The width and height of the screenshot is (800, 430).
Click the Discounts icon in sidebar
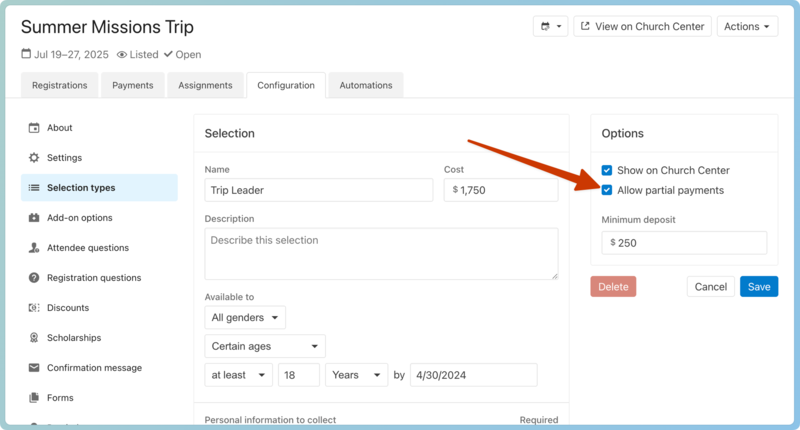(34, 308)
